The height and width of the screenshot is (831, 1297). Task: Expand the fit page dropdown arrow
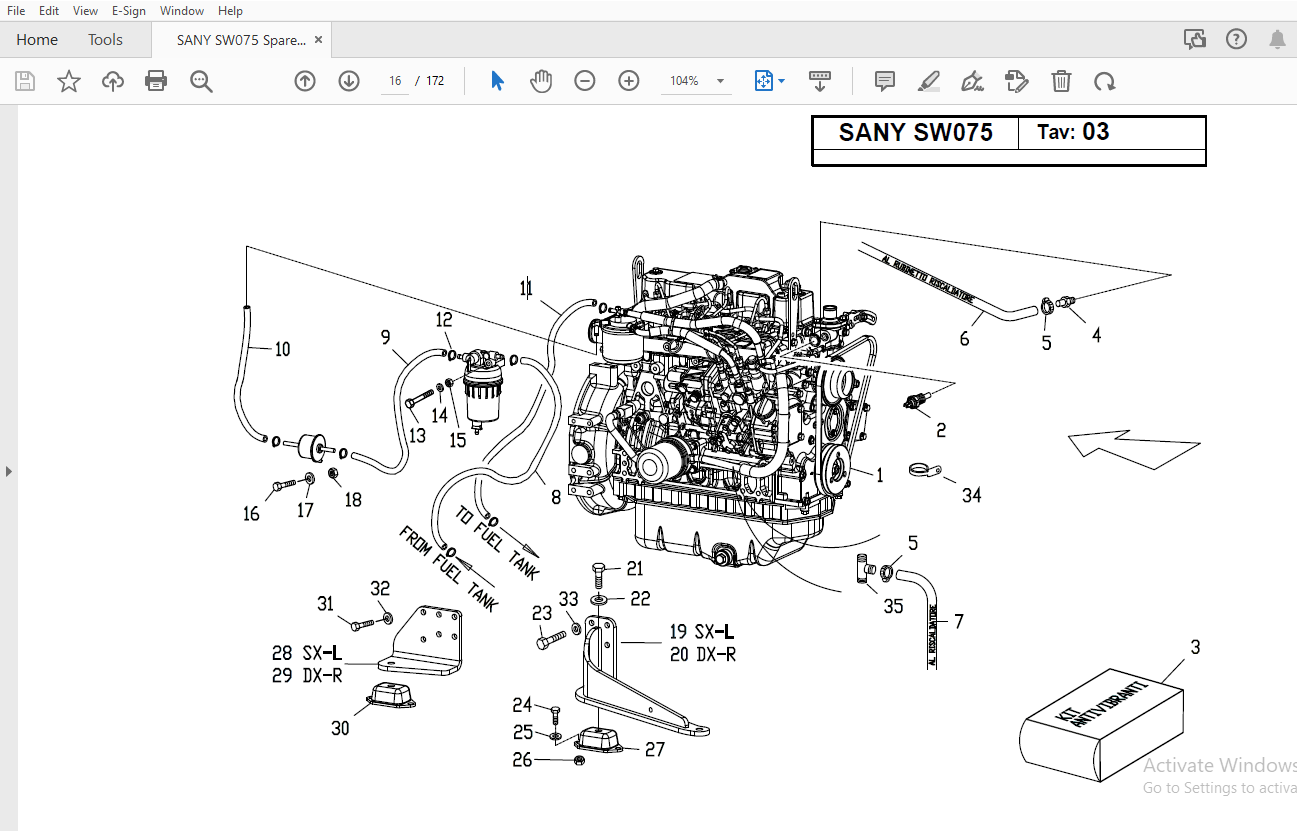coord(782,81)
